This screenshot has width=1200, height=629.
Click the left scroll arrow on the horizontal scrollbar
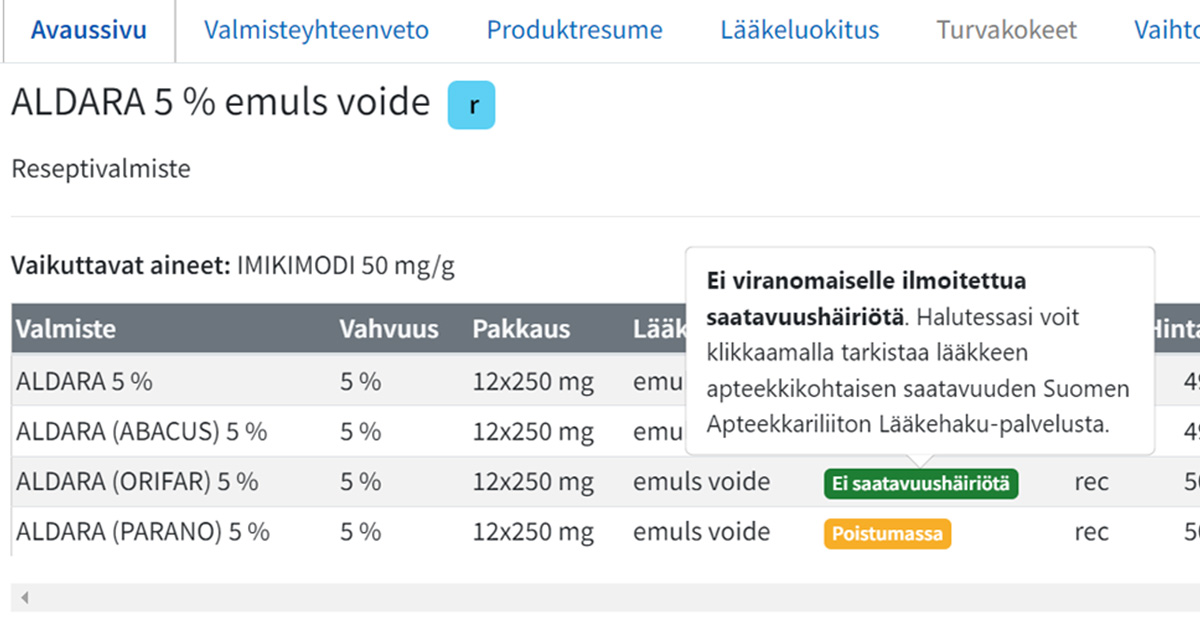pyautogui.click(x=24, y=598)
